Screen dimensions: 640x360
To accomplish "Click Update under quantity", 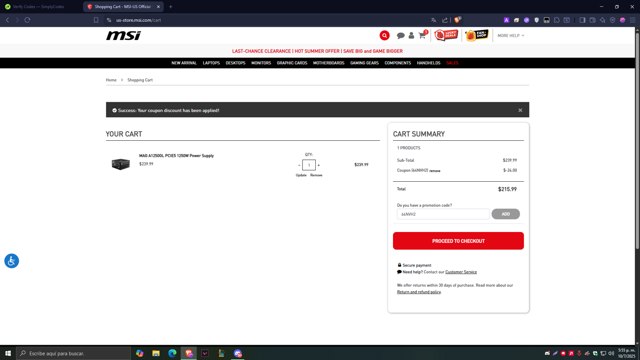I will click(x=301, y=175).
